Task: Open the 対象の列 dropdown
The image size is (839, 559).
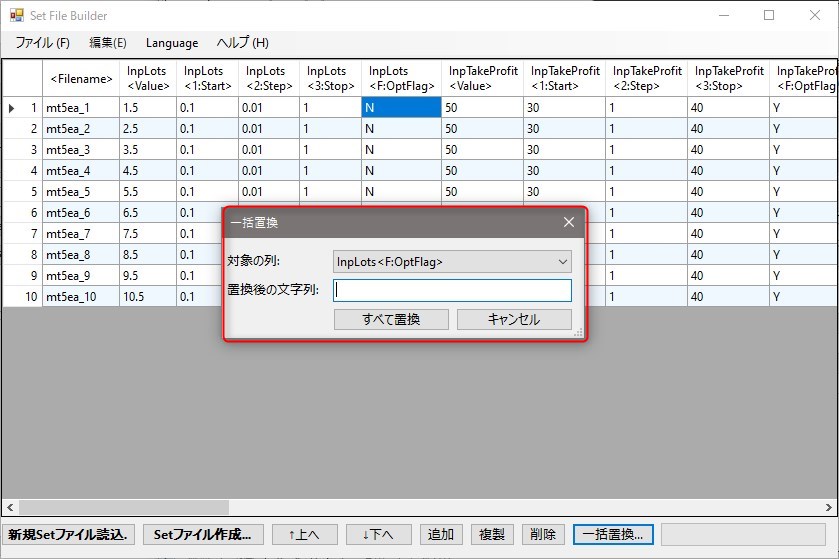Action: [x=452, y=262]
